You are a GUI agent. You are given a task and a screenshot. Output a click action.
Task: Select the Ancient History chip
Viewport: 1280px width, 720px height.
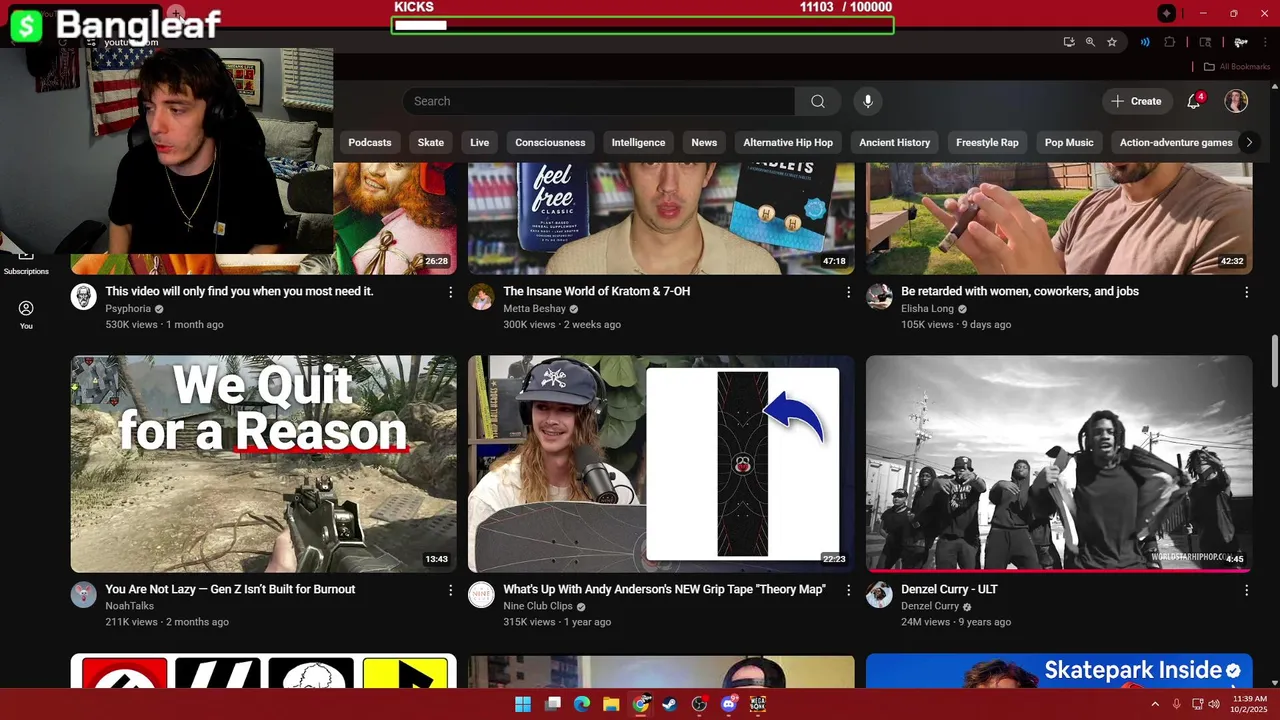[895, 142]
